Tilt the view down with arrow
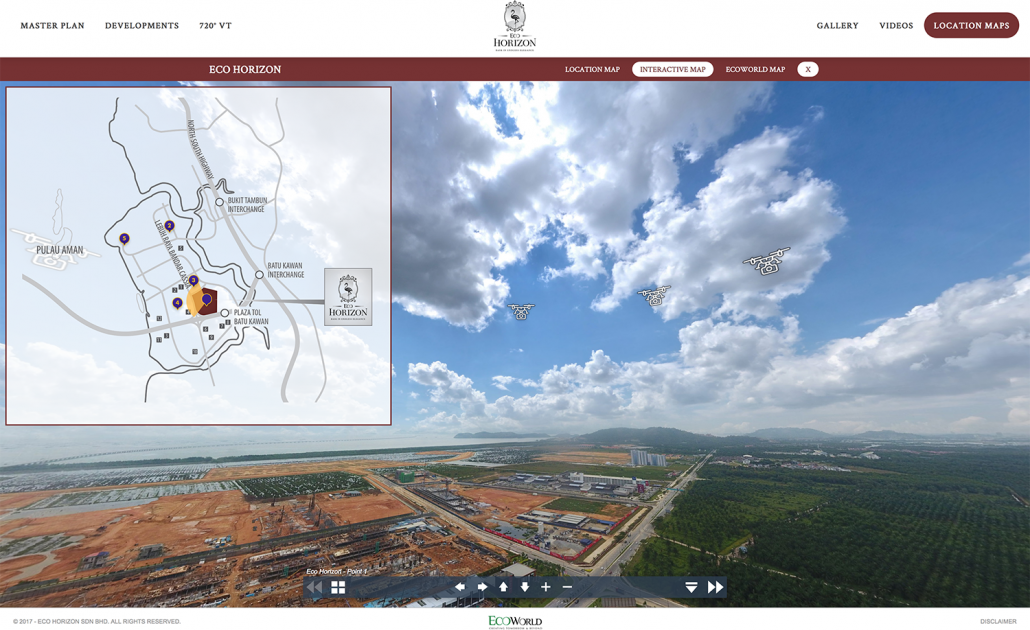This screenshot has width=1030, height=630. click(x=524, y=587)
